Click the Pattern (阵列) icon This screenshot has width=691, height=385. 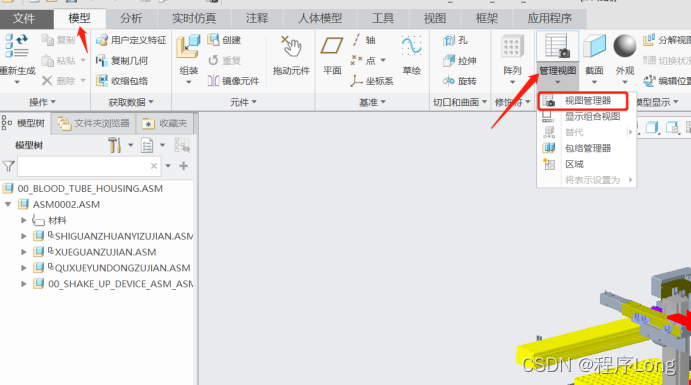coord(512,47)
